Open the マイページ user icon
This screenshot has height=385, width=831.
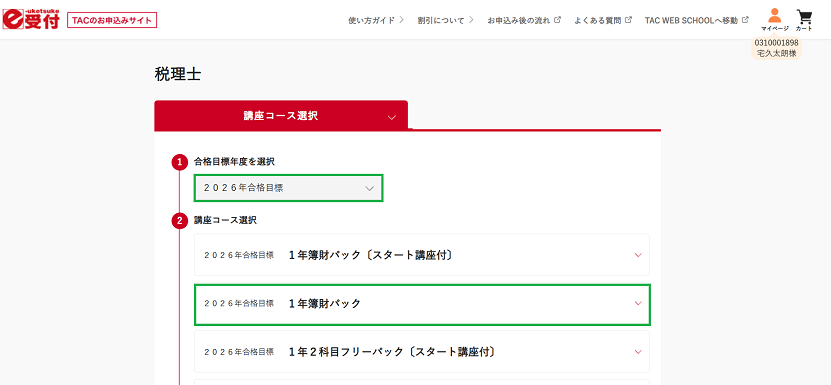[775, 19]
